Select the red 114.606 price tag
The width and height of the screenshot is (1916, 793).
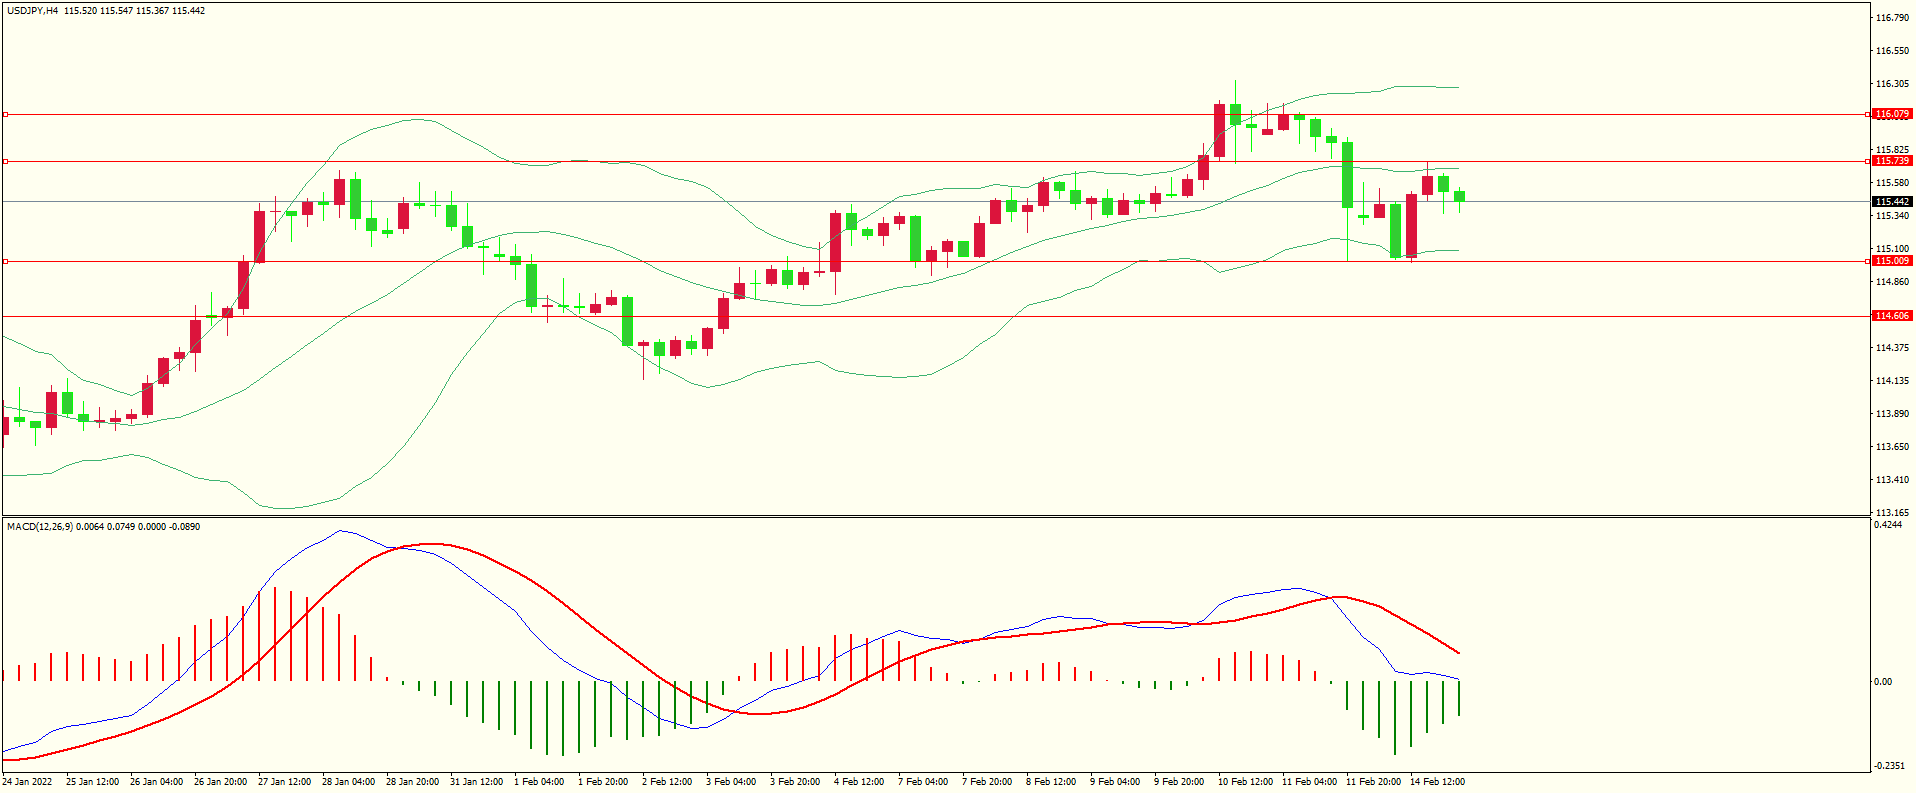[1892, 316]
